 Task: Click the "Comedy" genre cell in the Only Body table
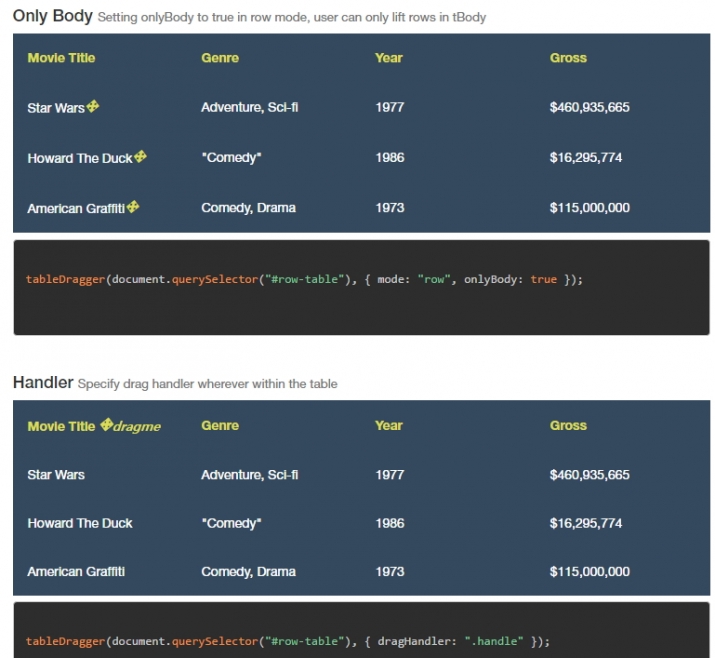pyautogui.click(x=231, y=157)
